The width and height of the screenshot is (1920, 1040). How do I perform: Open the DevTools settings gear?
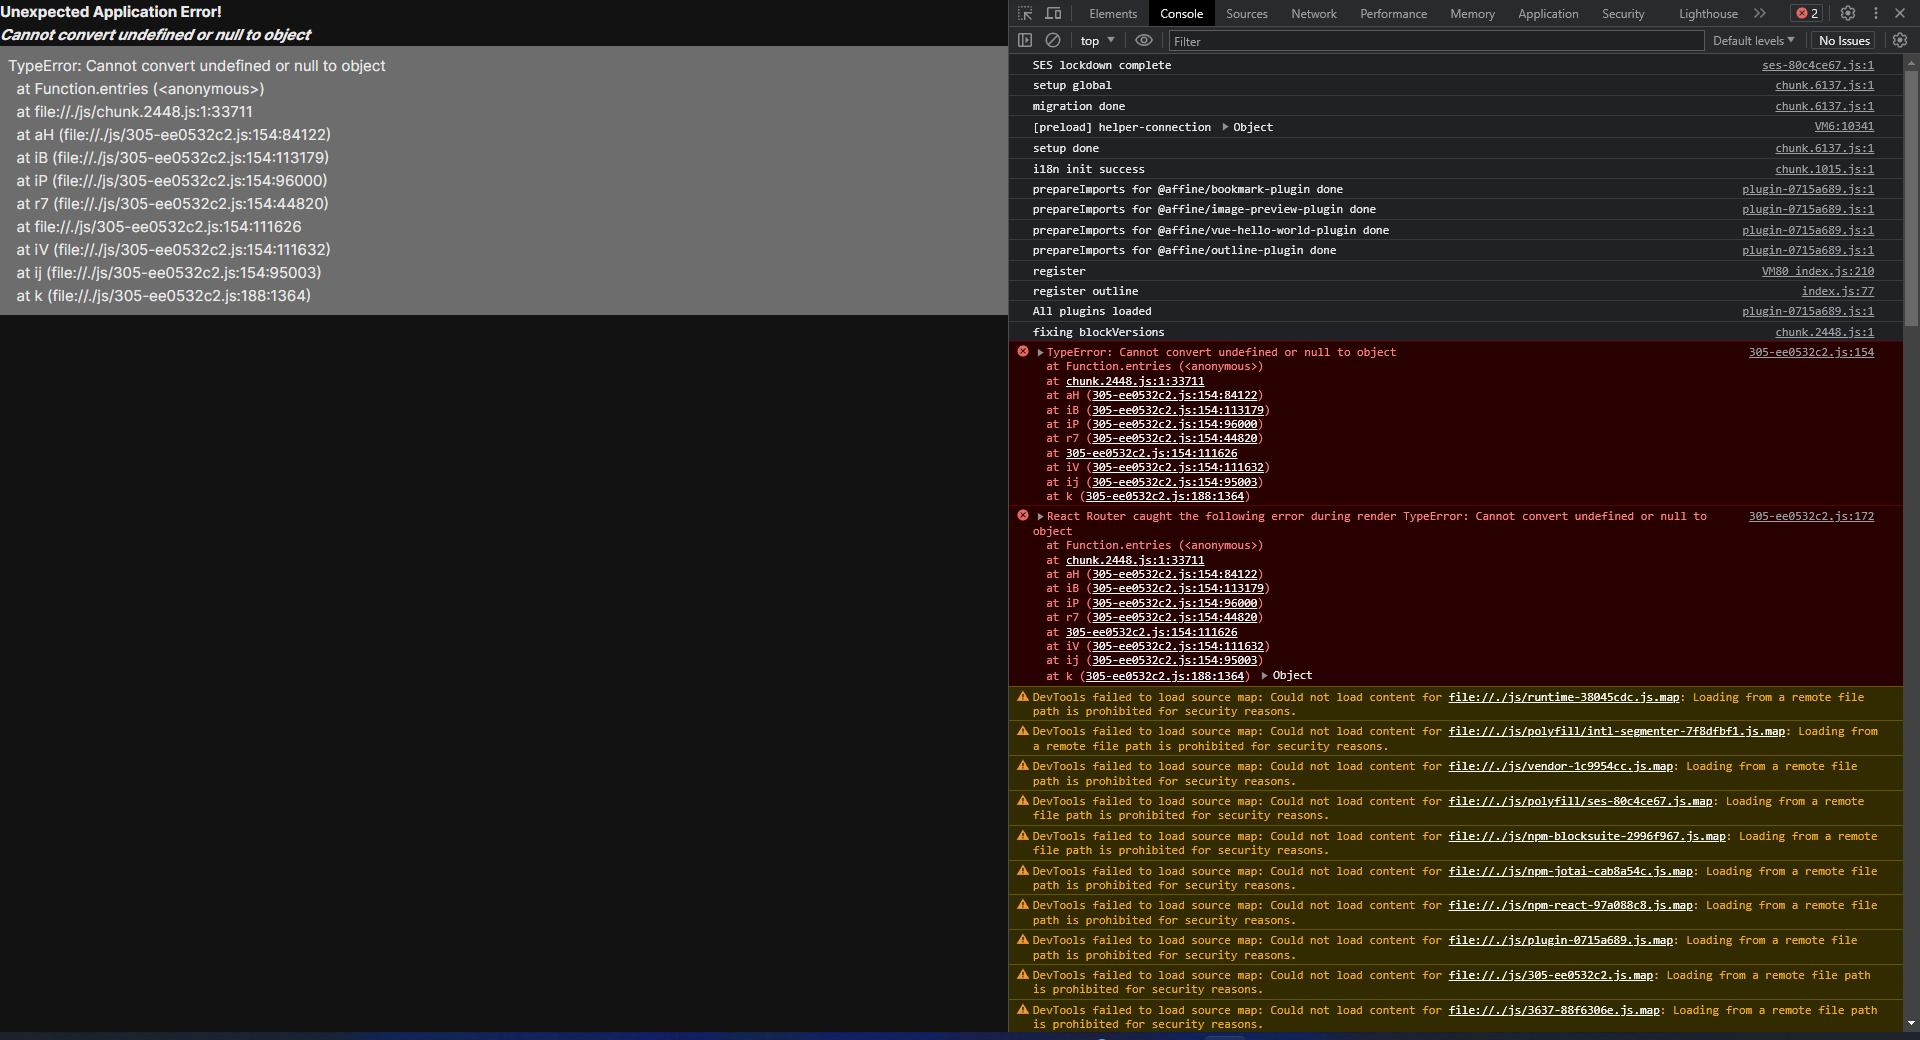coord(1847,13)
